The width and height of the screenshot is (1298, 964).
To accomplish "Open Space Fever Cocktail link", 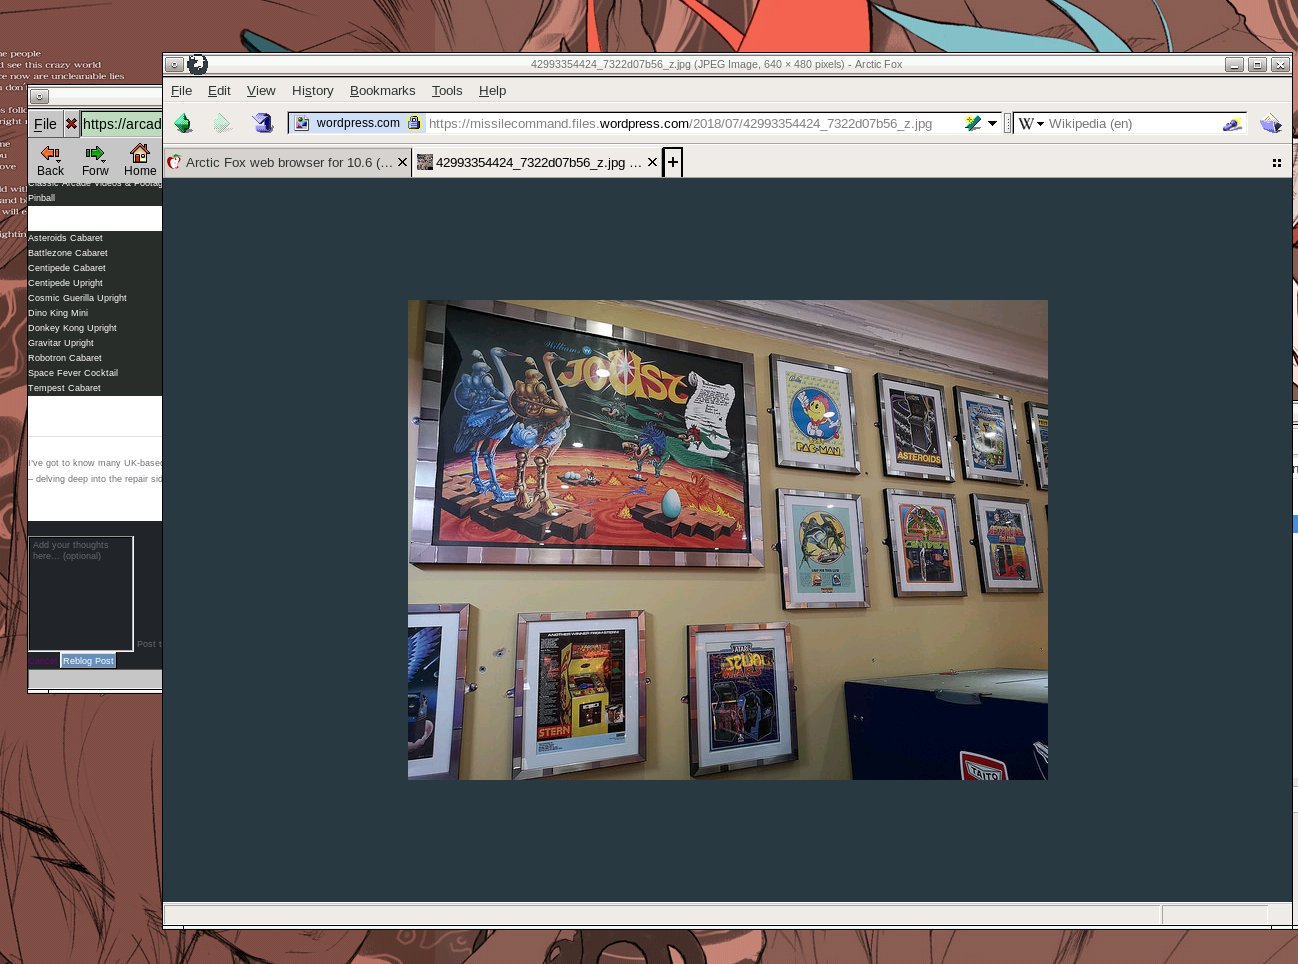I will [72, 373].
